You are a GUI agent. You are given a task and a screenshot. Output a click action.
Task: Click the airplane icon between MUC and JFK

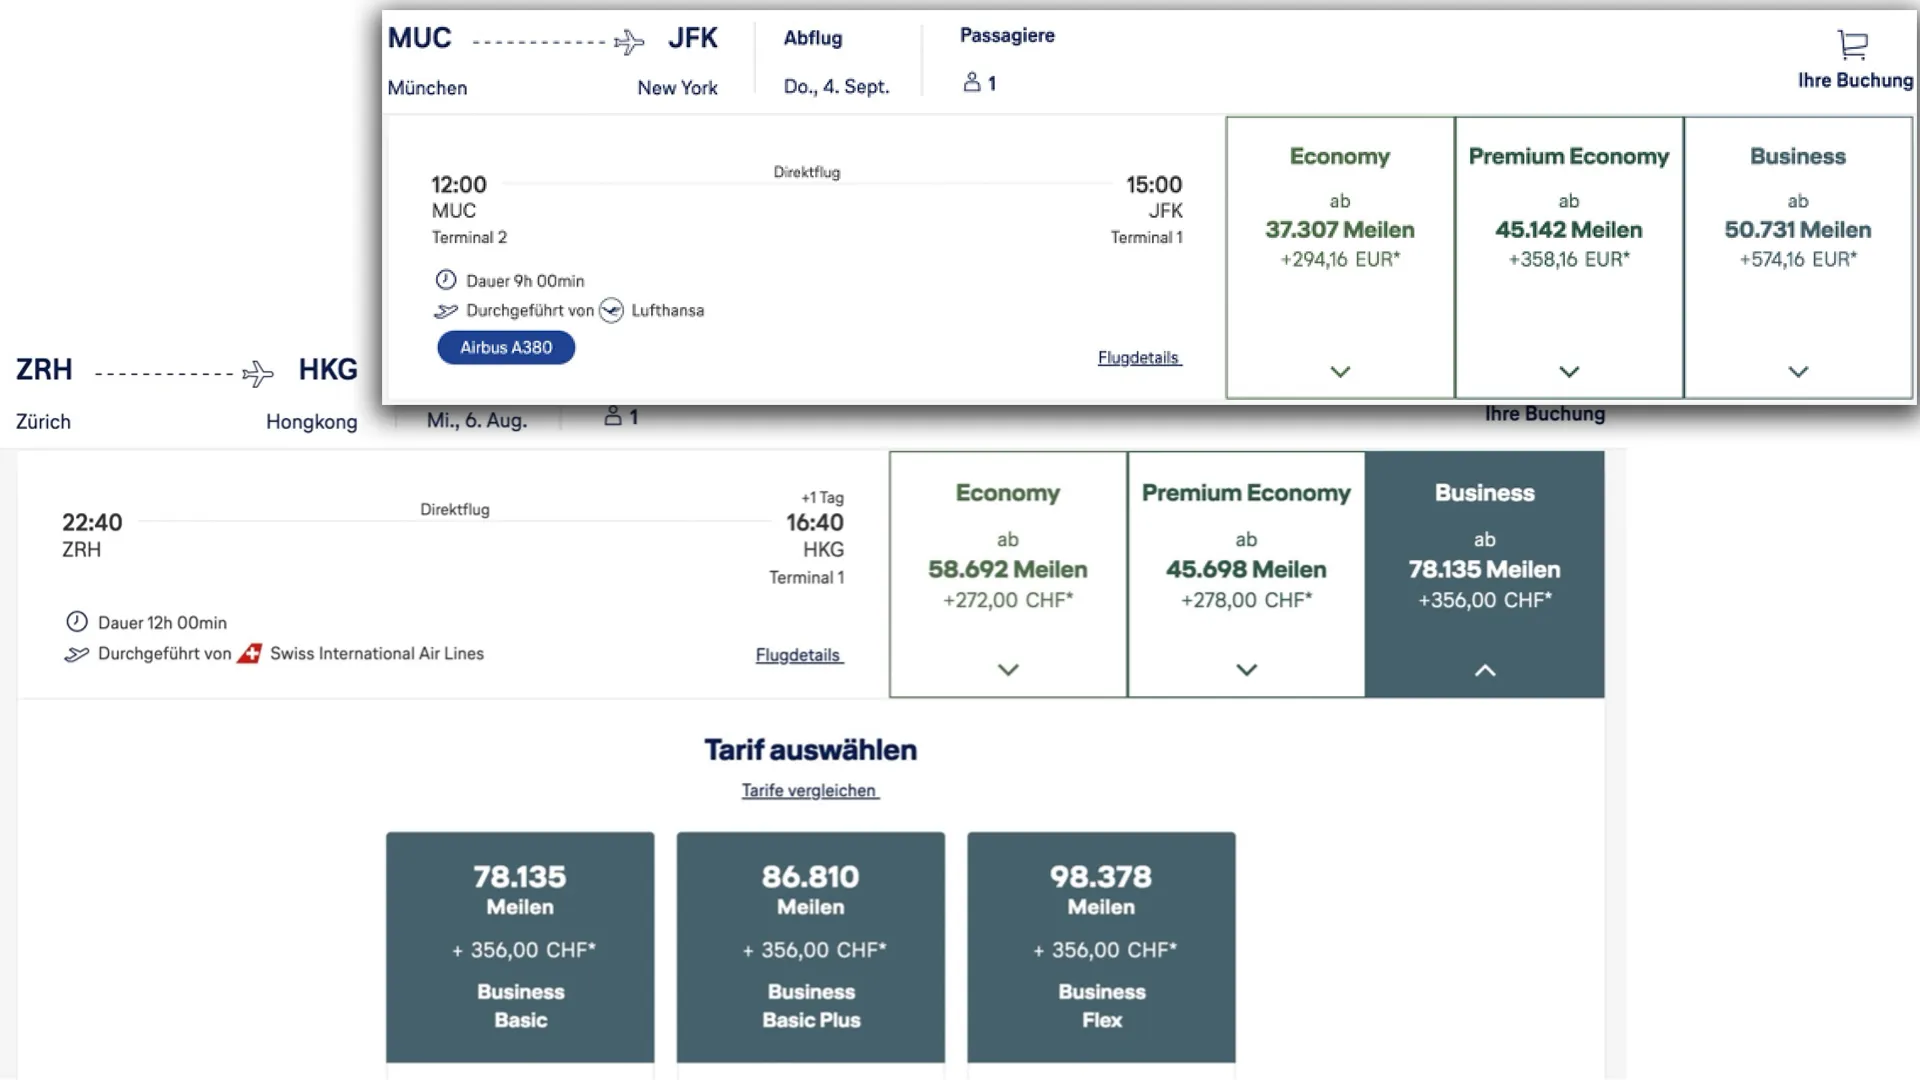tap(629, 42)
